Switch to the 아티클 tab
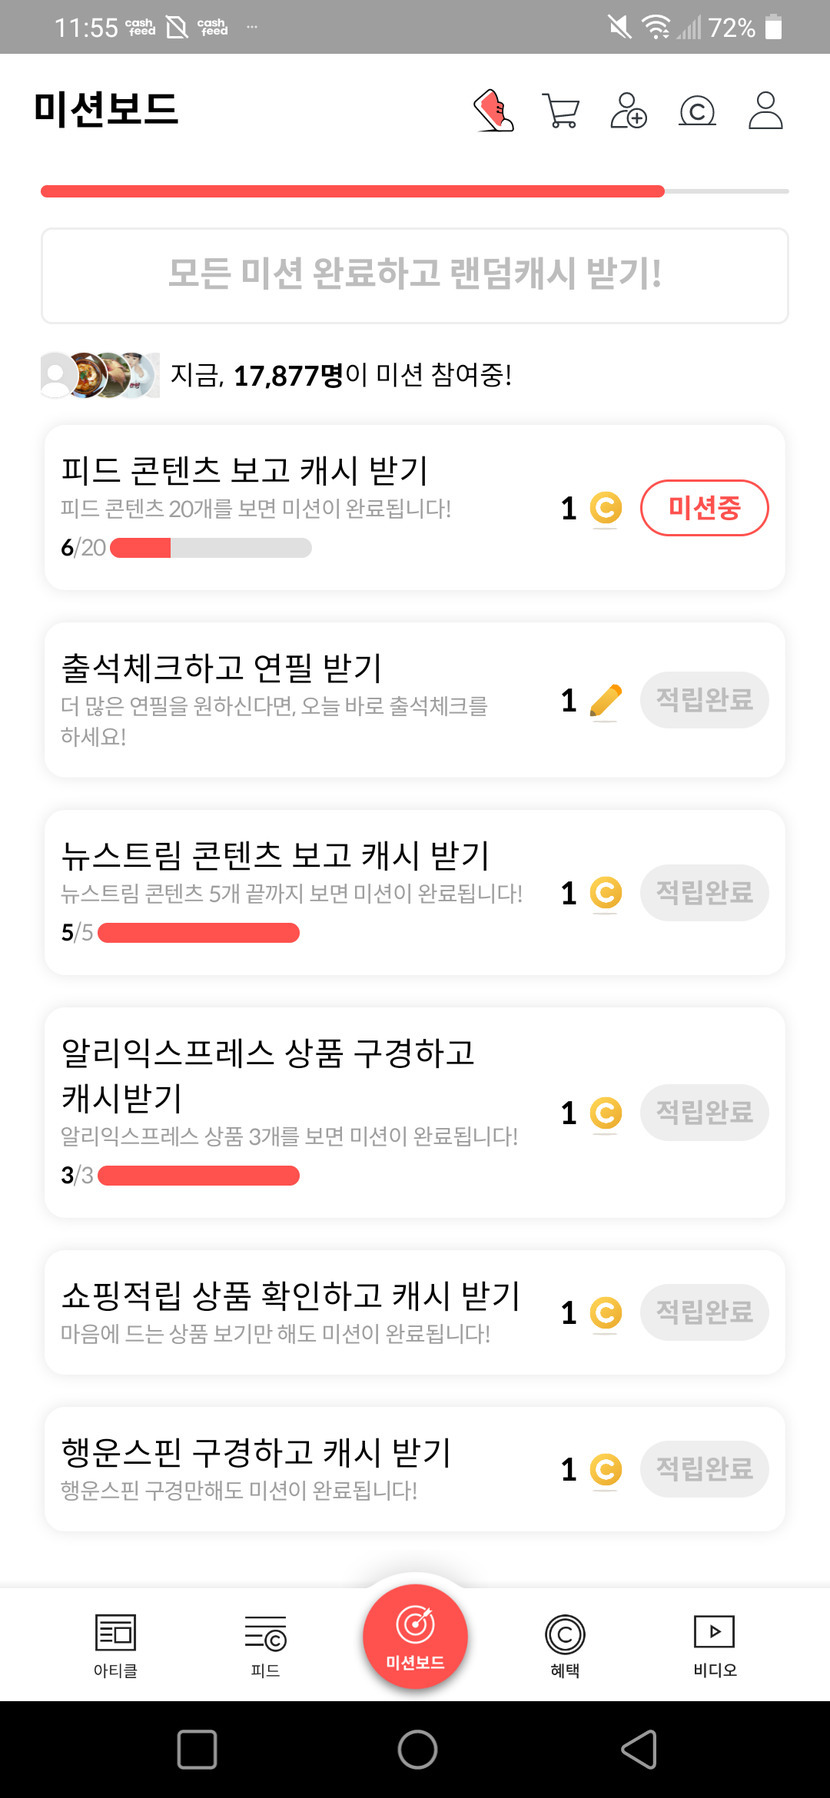This screenshot has height=1798, width=830. tap(115, 1644)
